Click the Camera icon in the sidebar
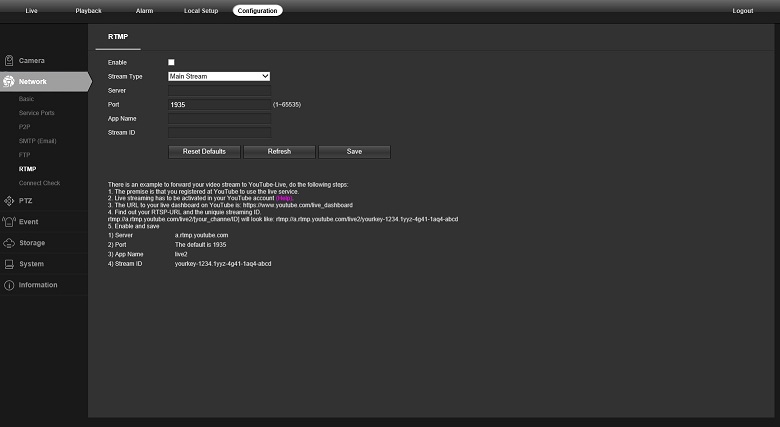The width and height of the screenshot is (780, 427). pyautogui.click(x=9, y=61)
